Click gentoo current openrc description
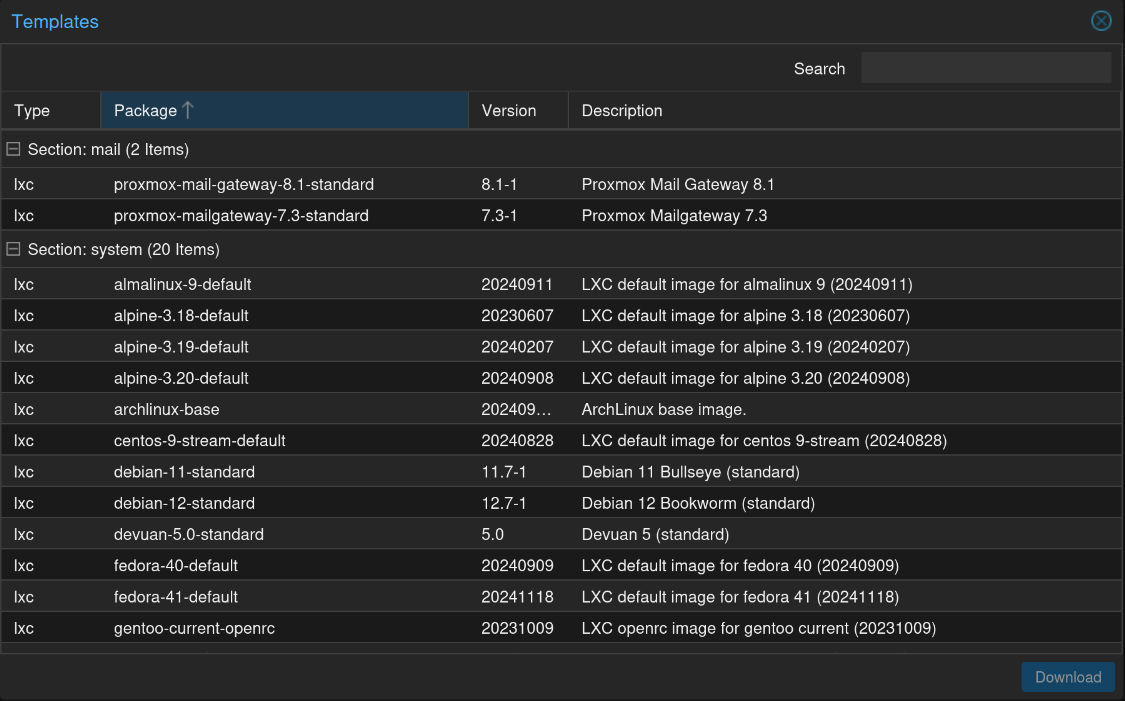Image resolution: width=1125 pixels, height=701 pixels. tap(758, 629)
